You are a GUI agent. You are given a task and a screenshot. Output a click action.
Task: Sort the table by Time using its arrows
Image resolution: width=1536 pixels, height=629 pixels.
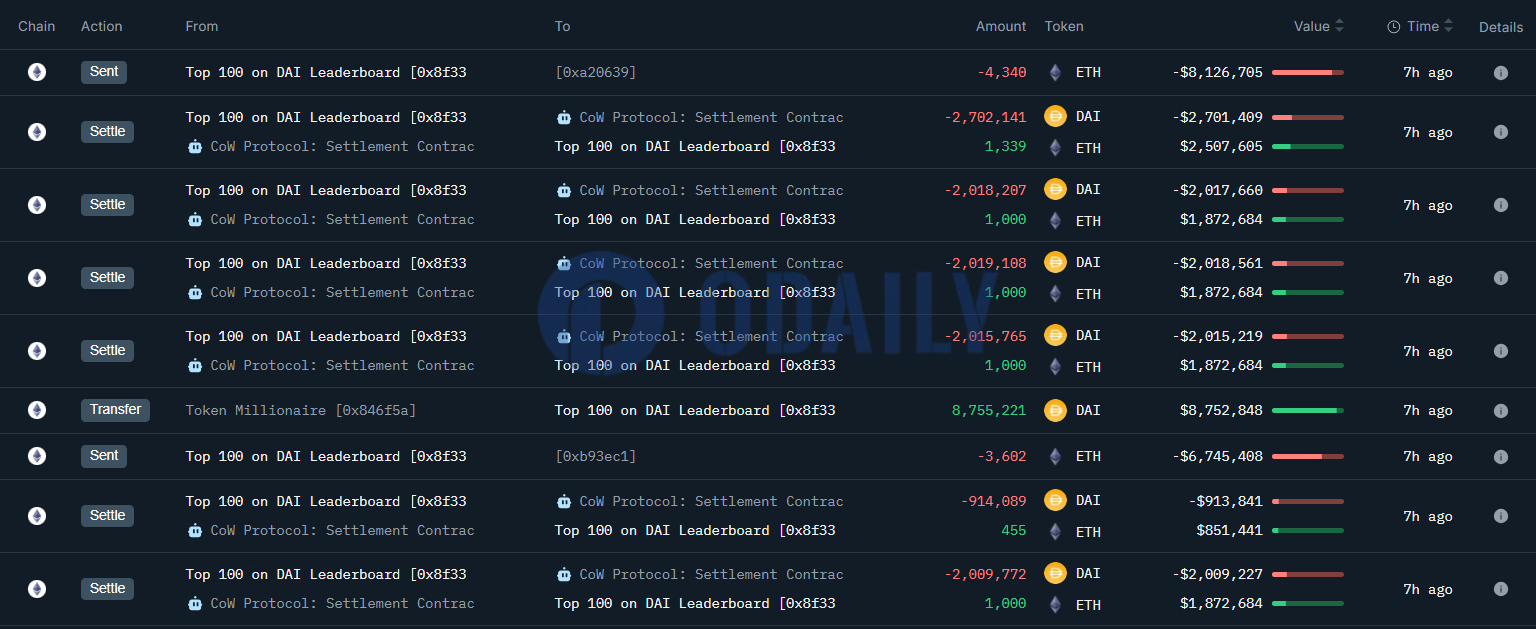pyautogui.click(x=1448, y=26)
